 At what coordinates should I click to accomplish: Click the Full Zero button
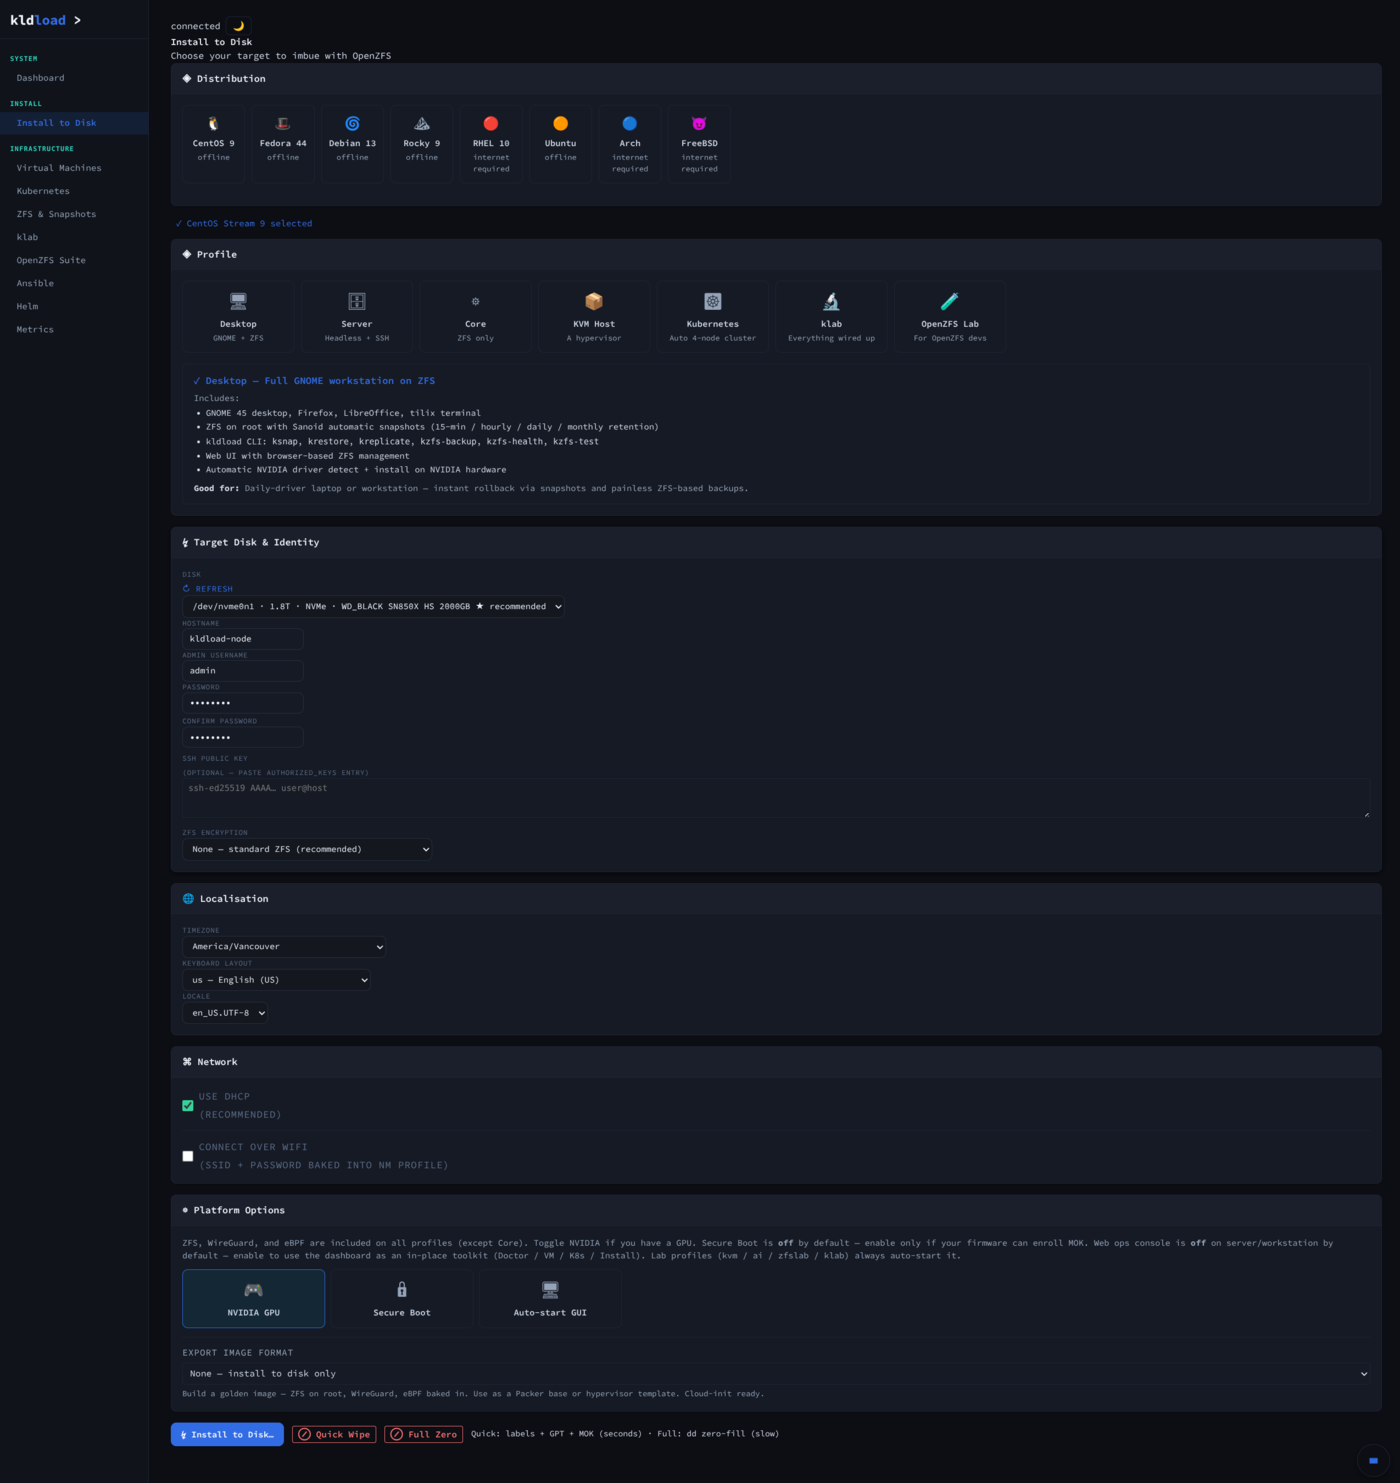424,1434
